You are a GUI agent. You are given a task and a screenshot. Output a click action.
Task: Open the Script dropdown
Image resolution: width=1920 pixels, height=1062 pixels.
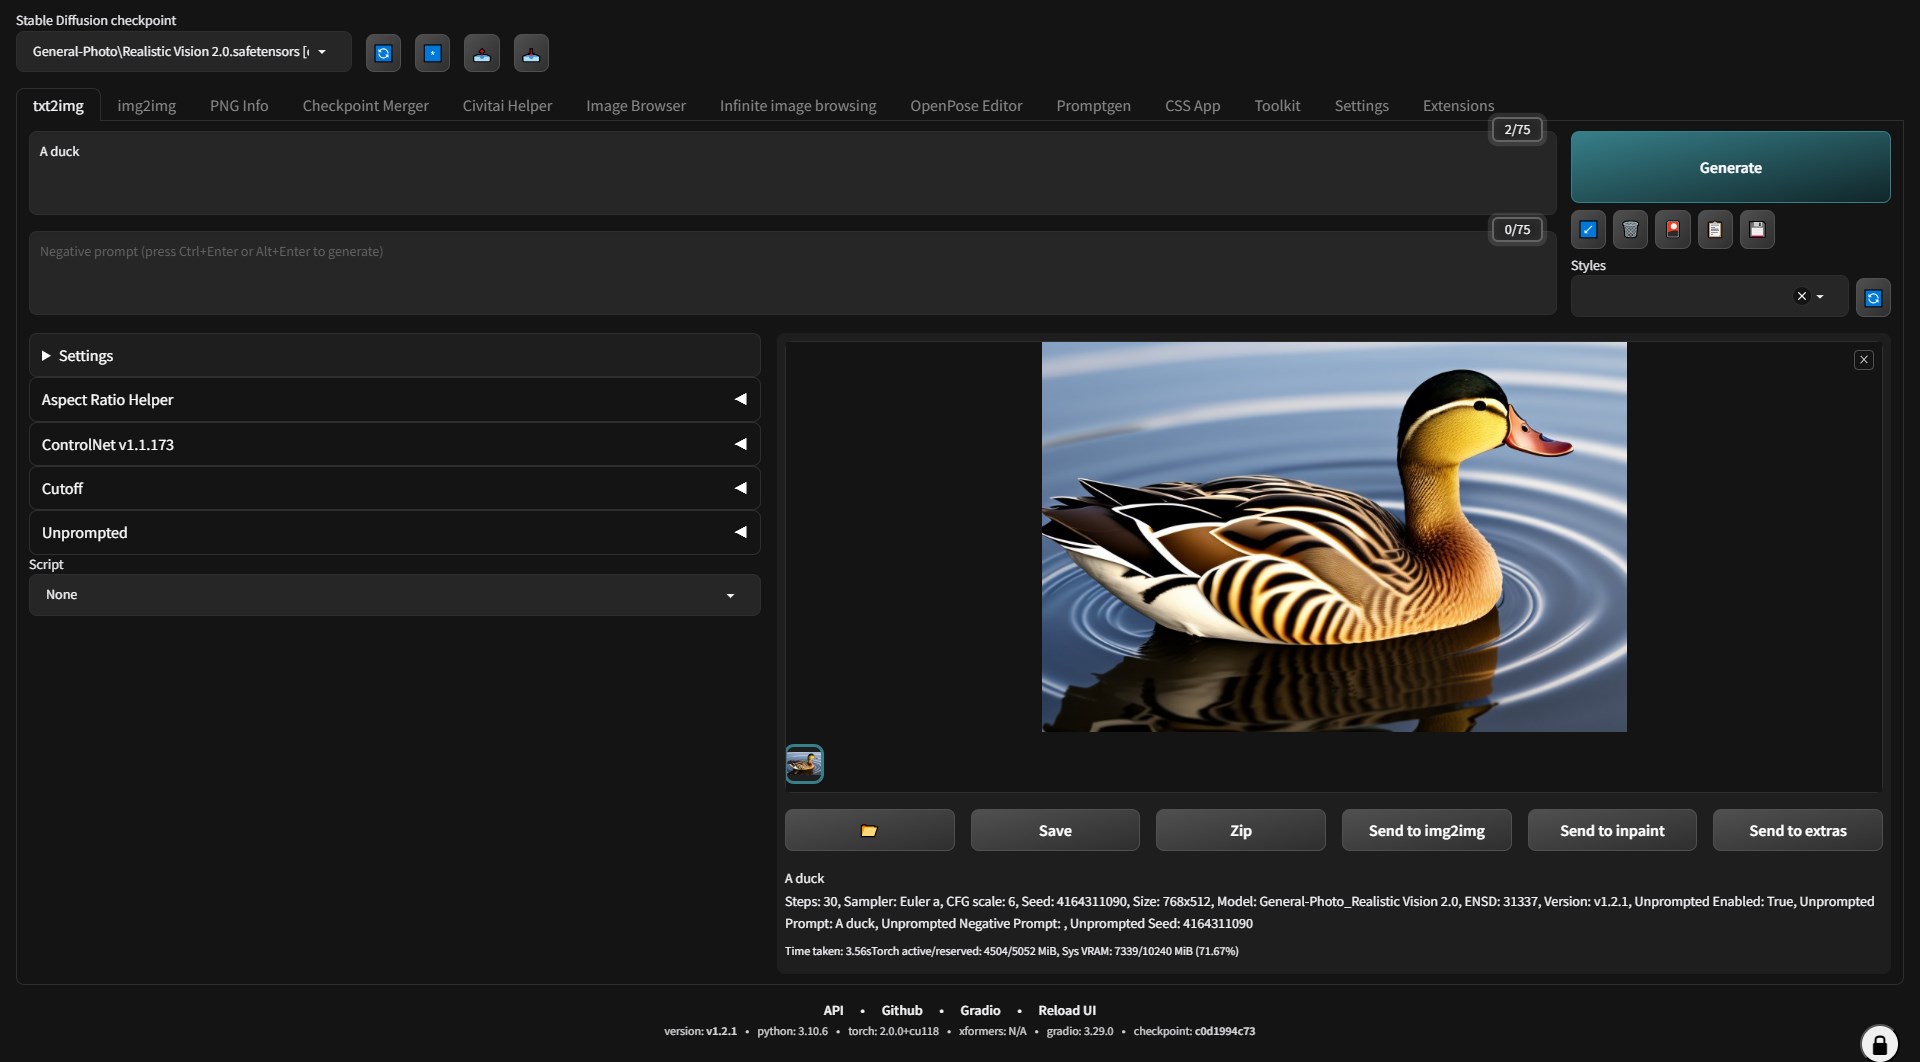(394, 595)
